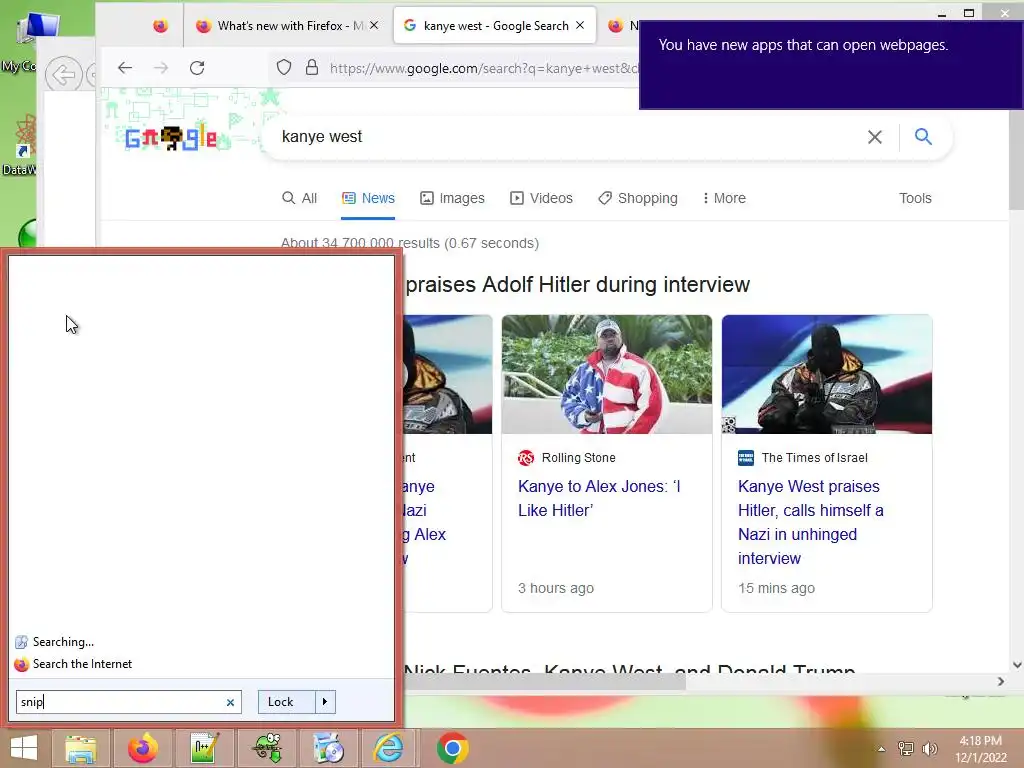Click the site security padlock icon

[x=312, y=67]
